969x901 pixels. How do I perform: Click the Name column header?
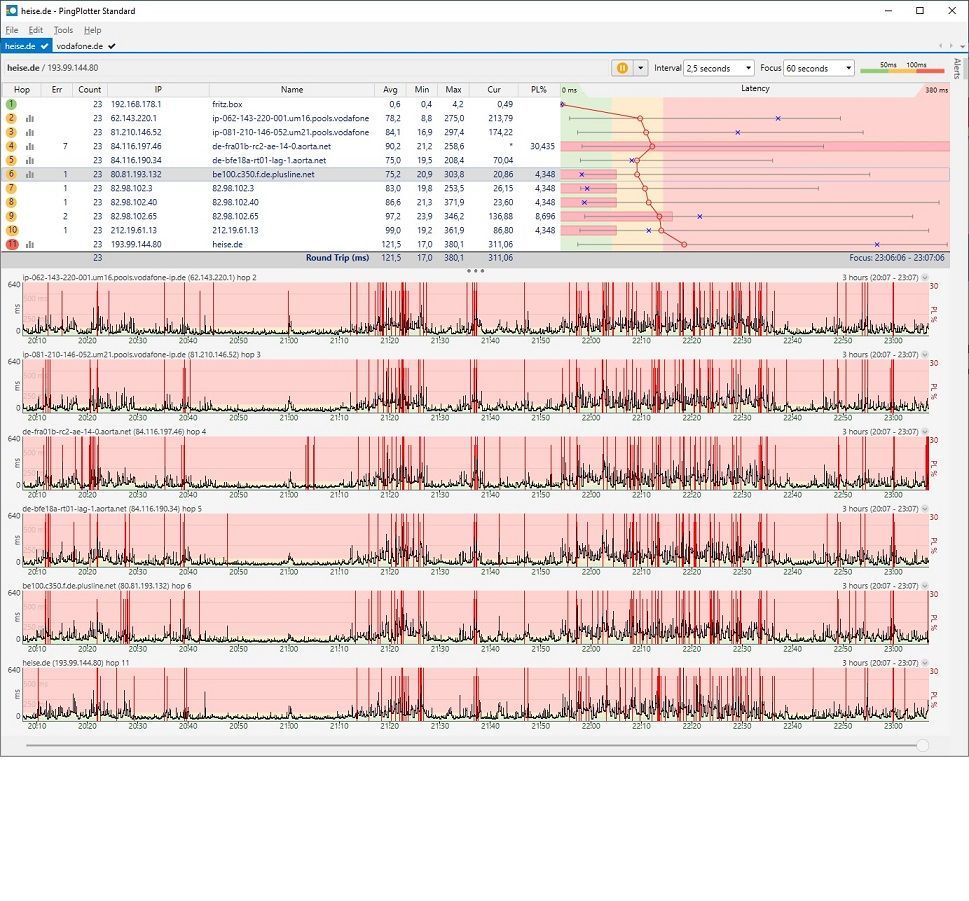coord(292,90)
